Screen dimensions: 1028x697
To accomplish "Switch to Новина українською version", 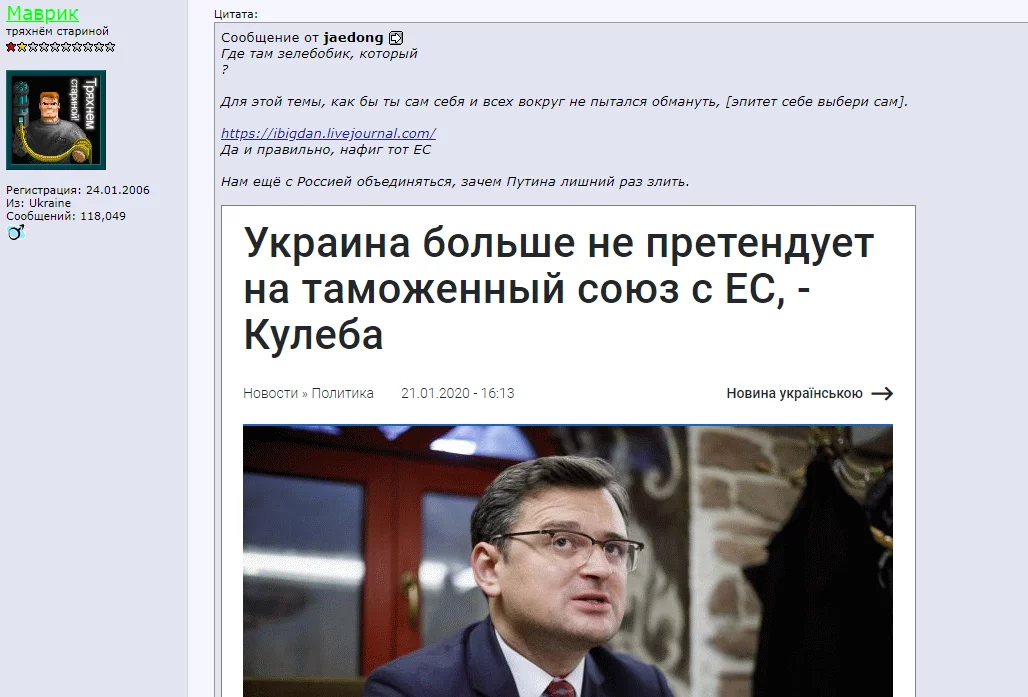I will point(794,393).
